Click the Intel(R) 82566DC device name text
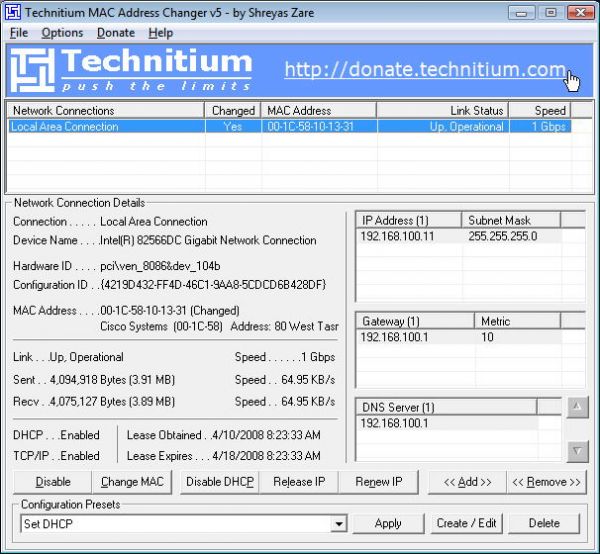 click(208, 240)
